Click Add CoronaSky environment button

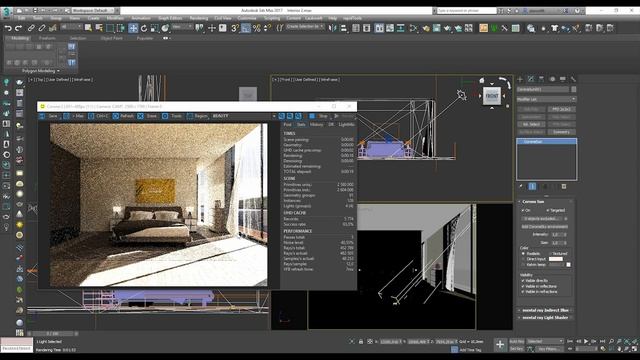coord(544,227)
